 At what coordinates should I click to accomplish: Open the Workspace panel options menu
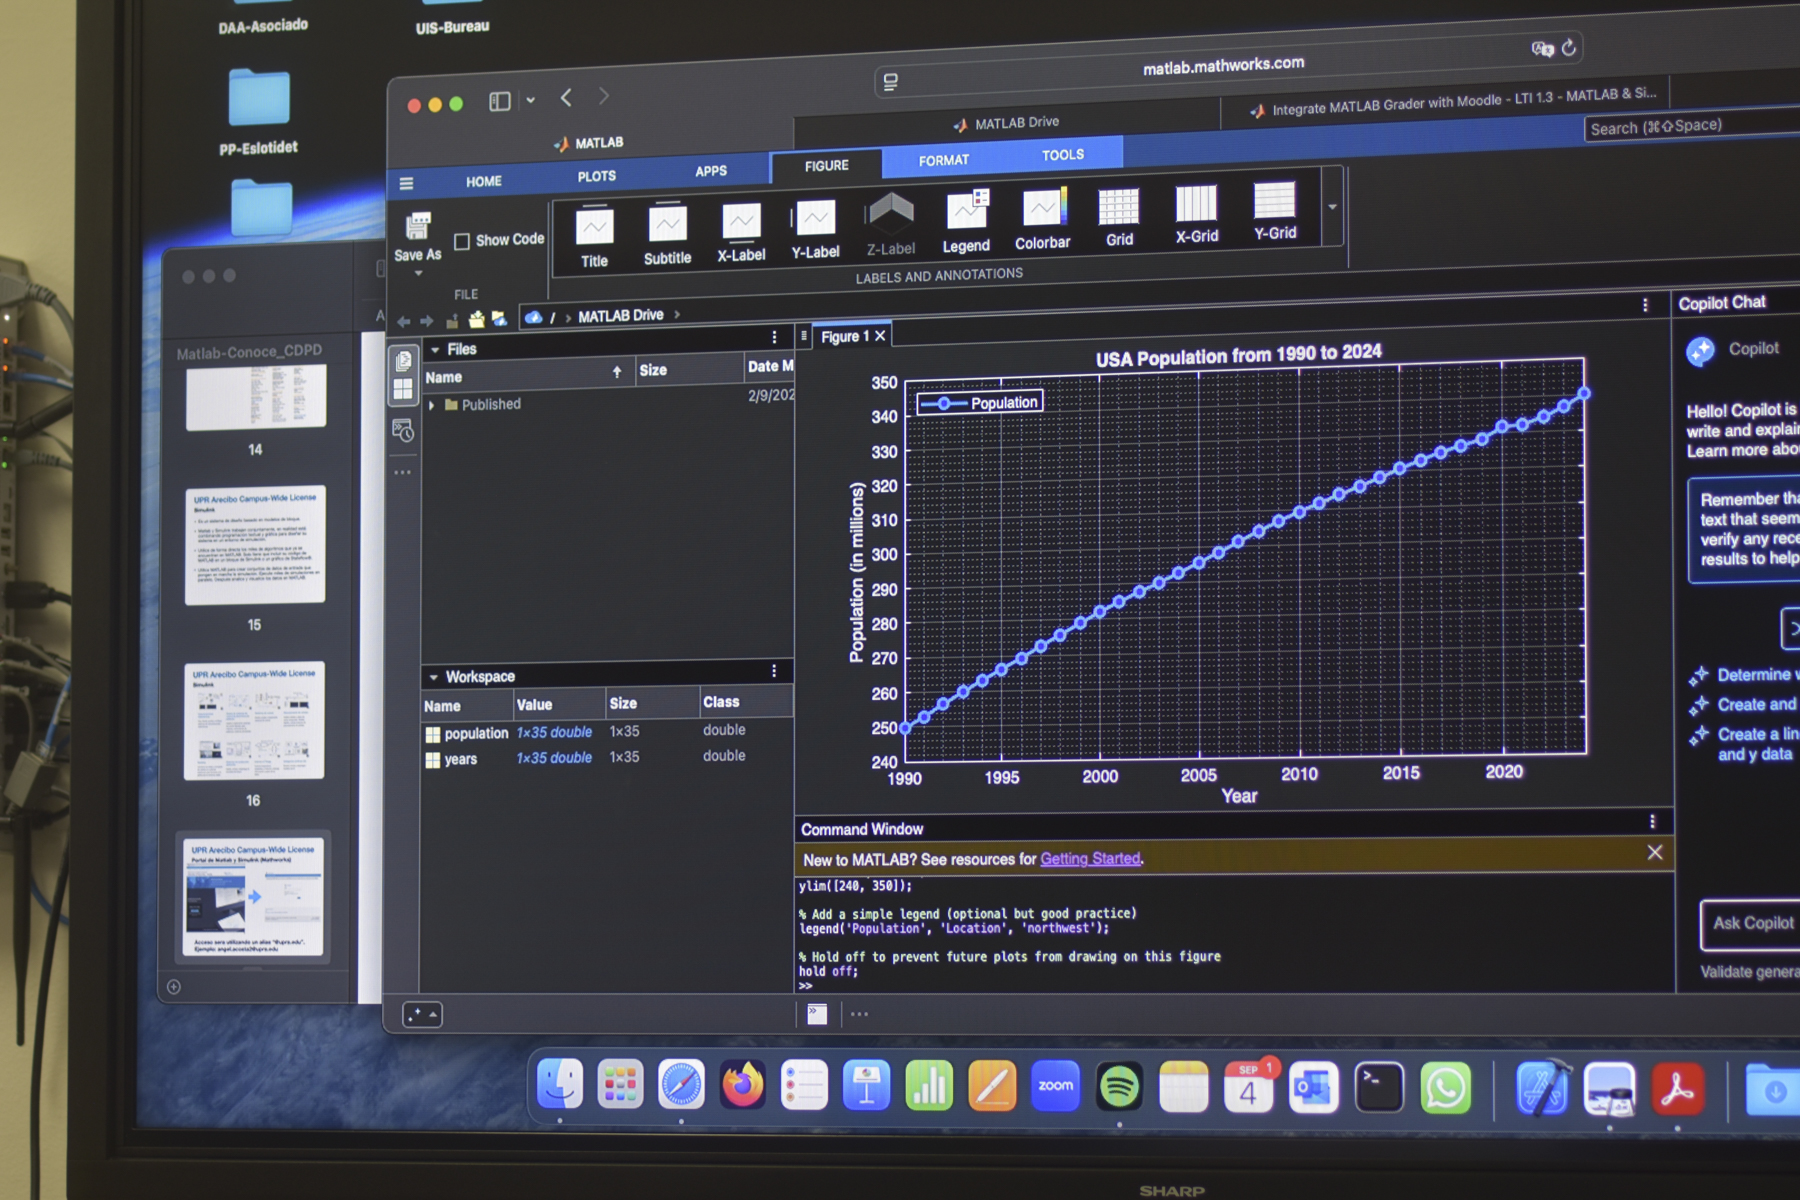point(774,671)
